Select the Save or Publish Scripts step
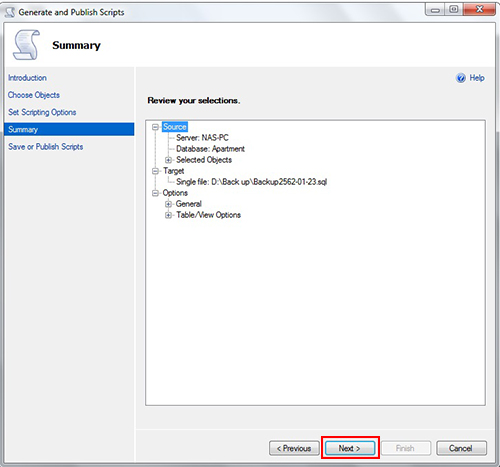 46,147
